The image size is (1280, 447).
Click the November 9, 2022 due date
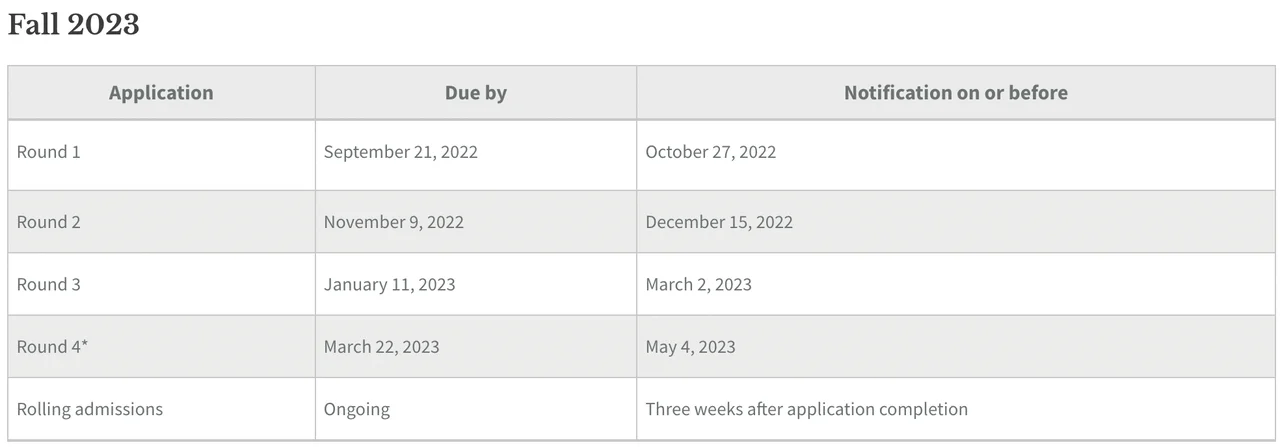click(393, 222)
